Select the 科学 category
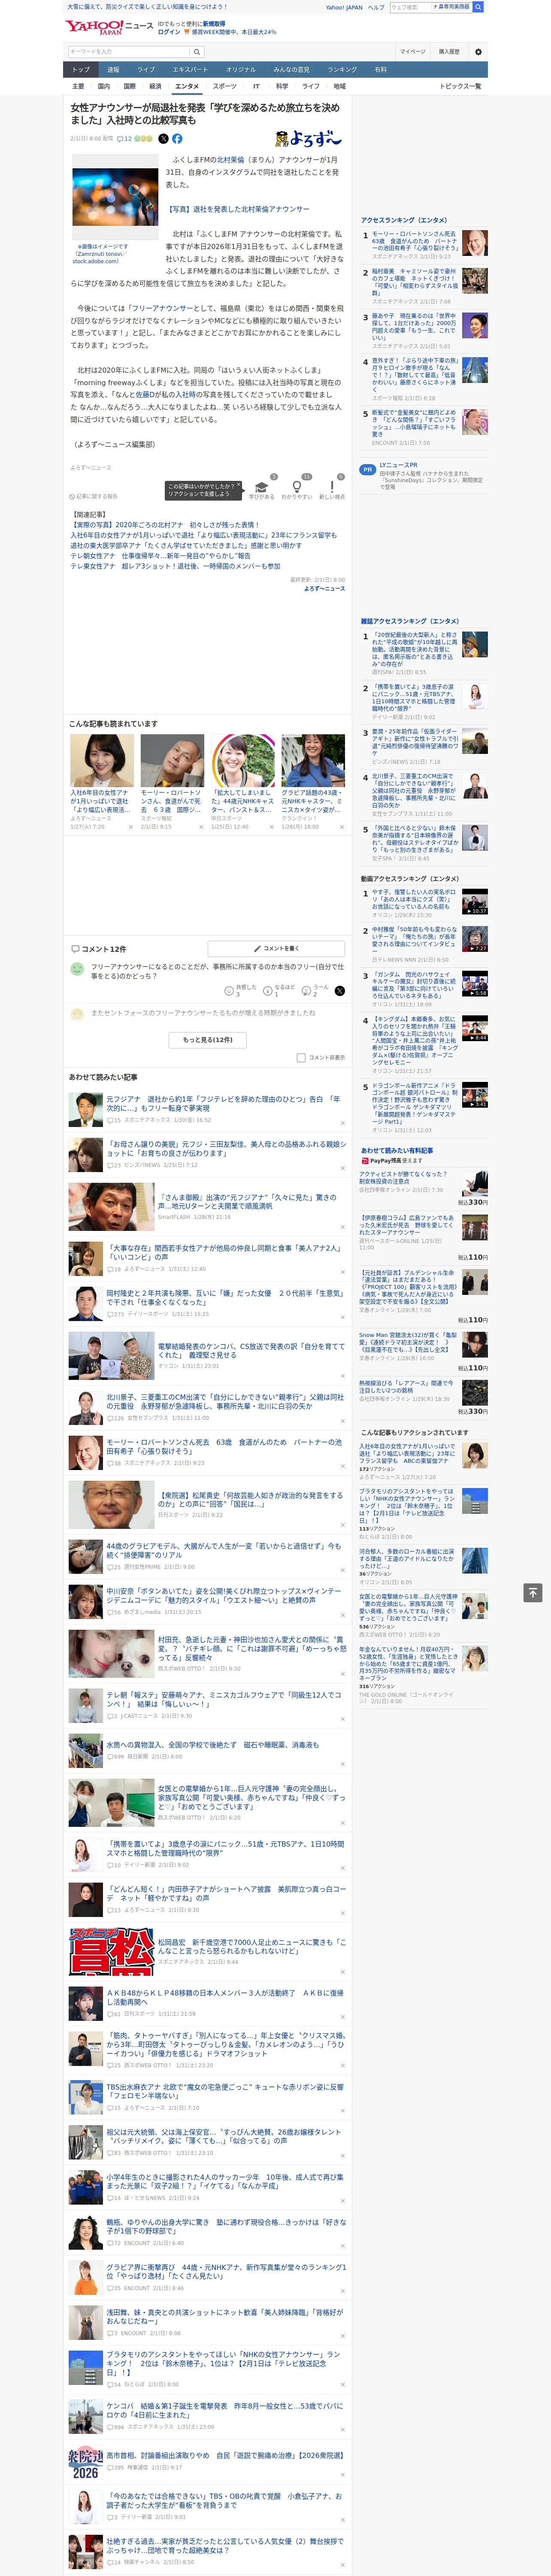 [x=283, y=86]
